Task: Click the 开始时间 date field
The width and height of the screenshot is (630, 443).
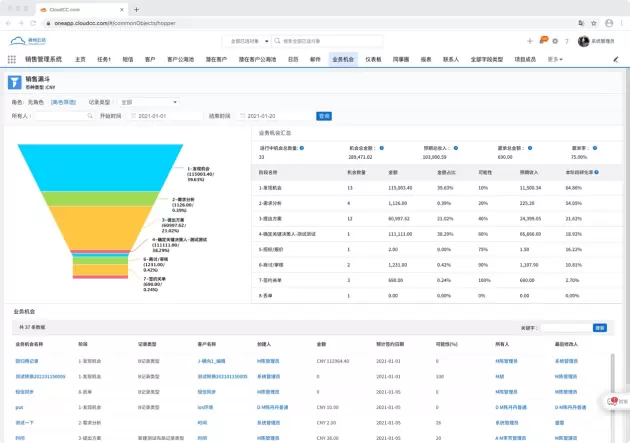Action: pos(158,116)
